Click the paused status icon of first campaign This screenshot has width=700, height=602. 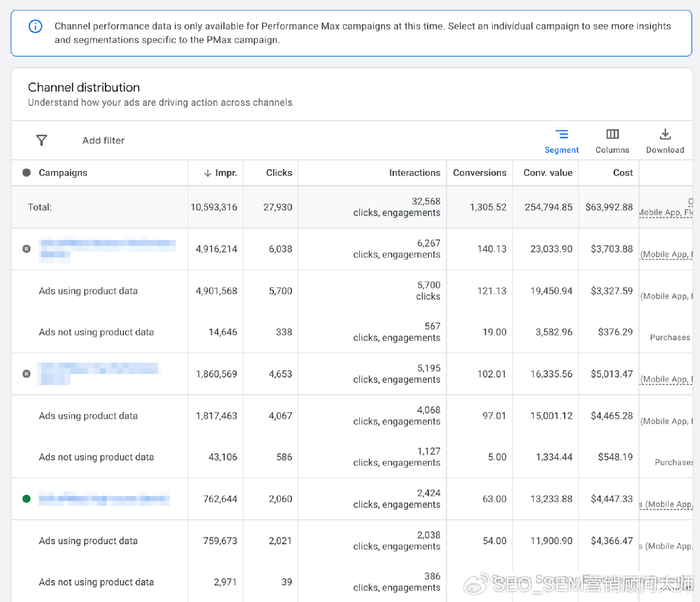pos(26,249)
